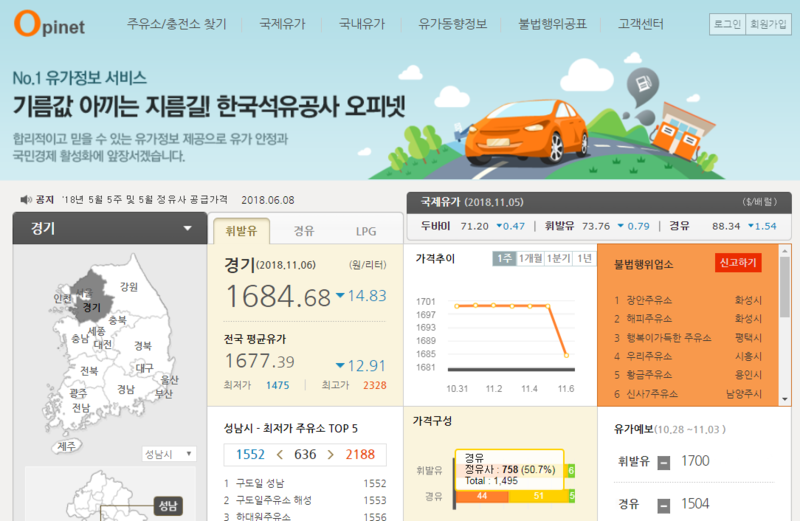Select 대구 on the Korea map
Screen dimensions: 800x521
[144, 368]
